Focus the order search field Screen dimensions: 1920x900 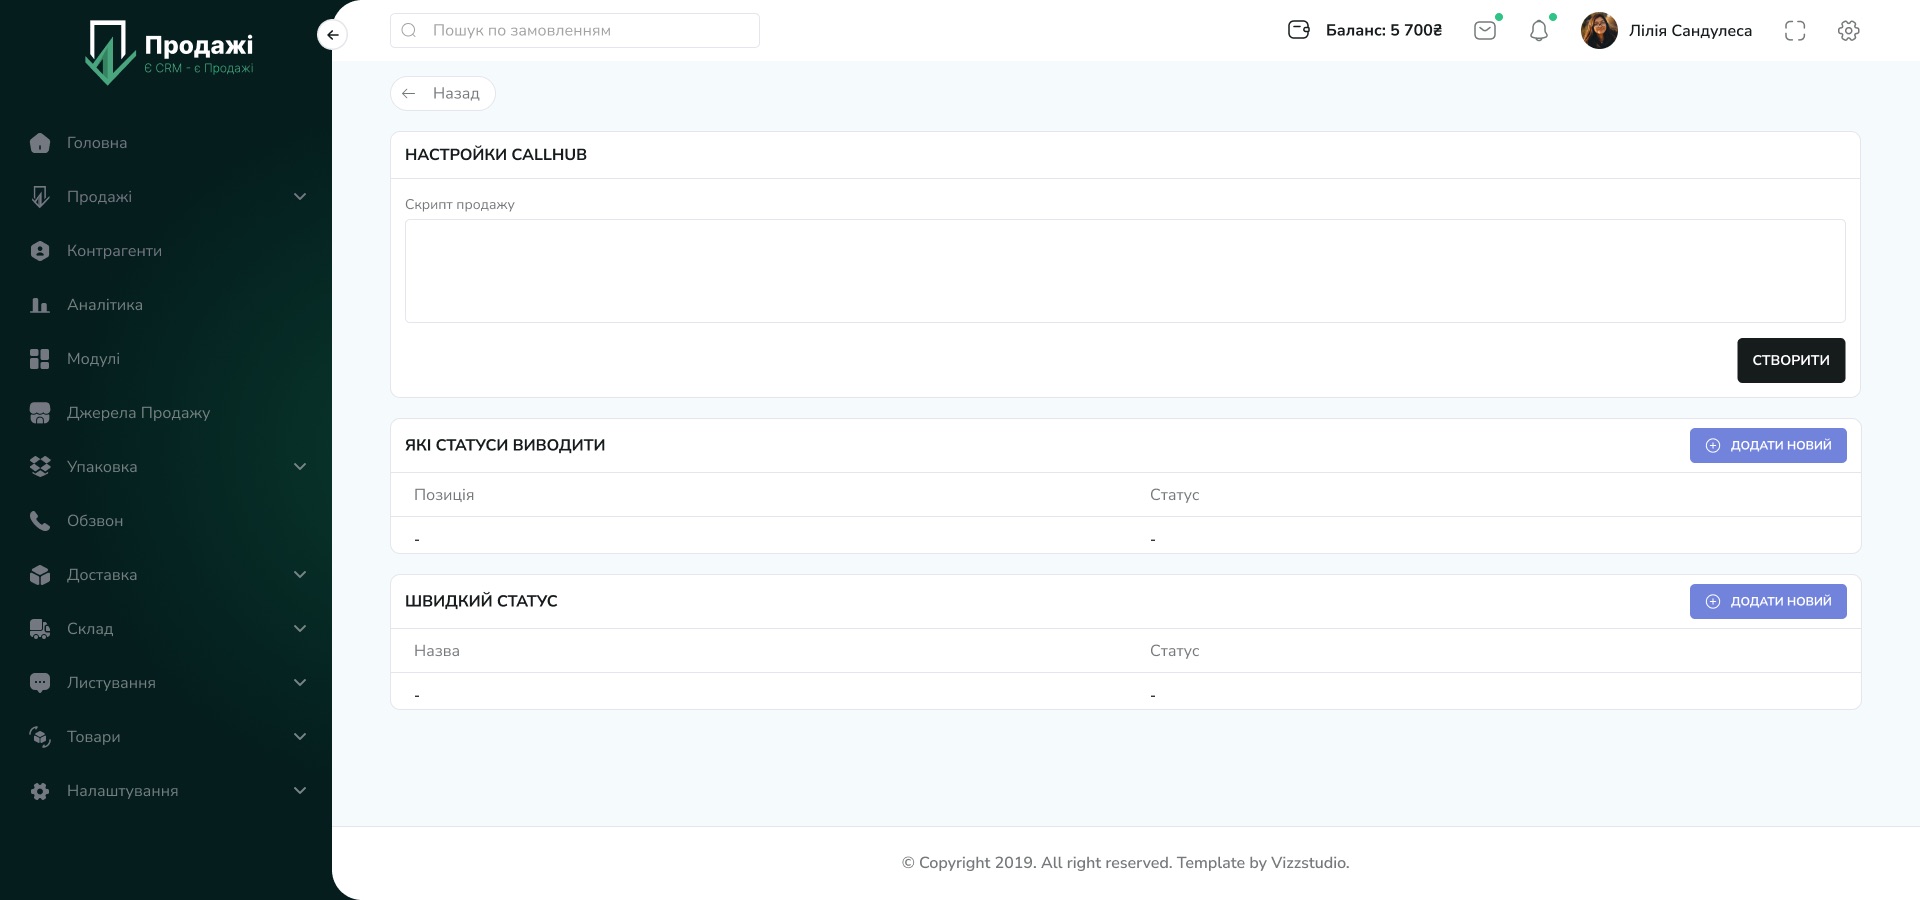click(575, 30)
